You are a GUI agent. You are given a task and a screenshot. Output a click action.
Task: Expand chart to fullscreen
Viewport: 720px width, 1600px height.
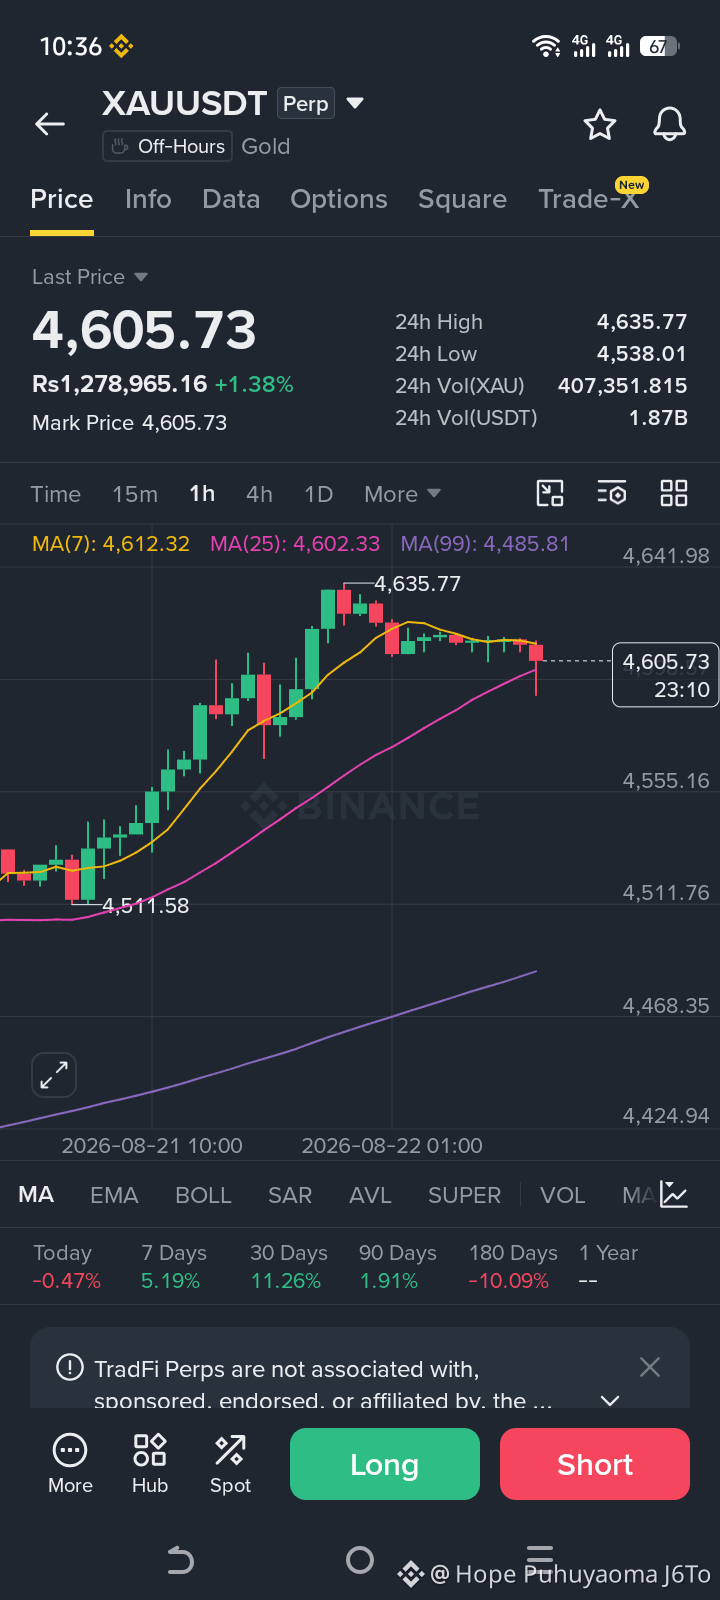coord(54,1076)
